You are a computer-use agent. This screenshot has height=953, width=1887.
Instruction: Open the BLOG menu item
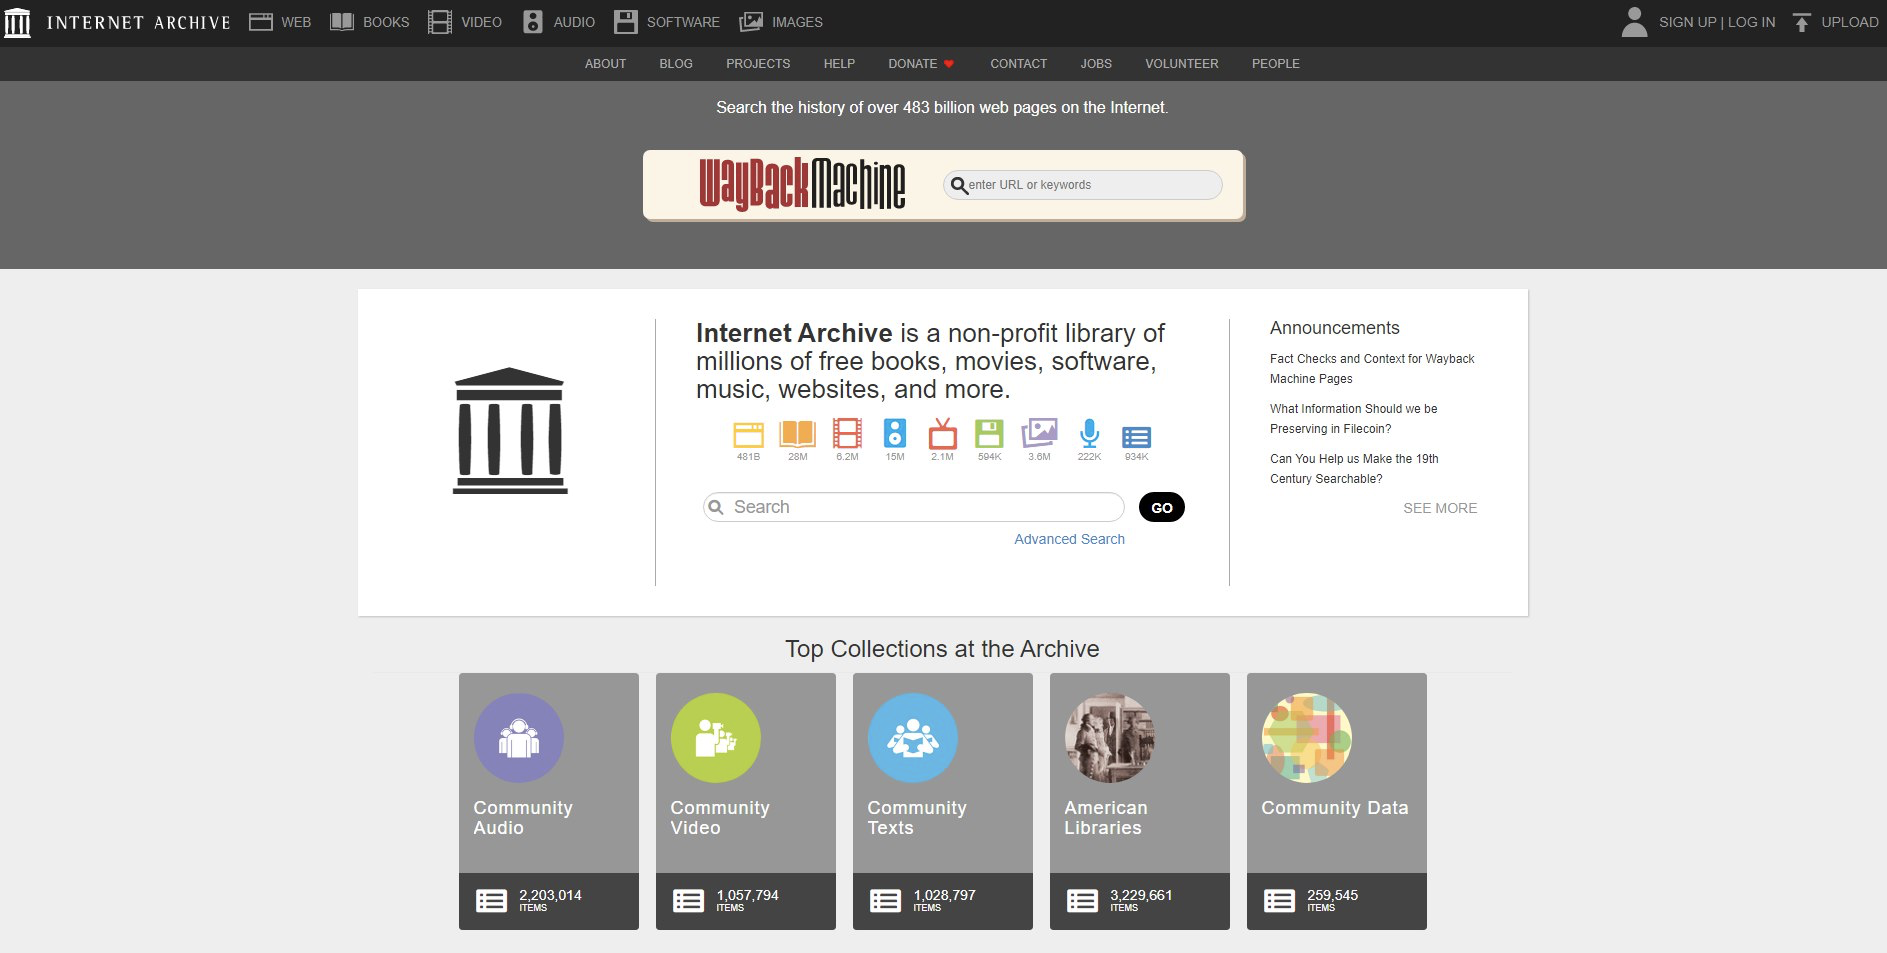[676, 63]
